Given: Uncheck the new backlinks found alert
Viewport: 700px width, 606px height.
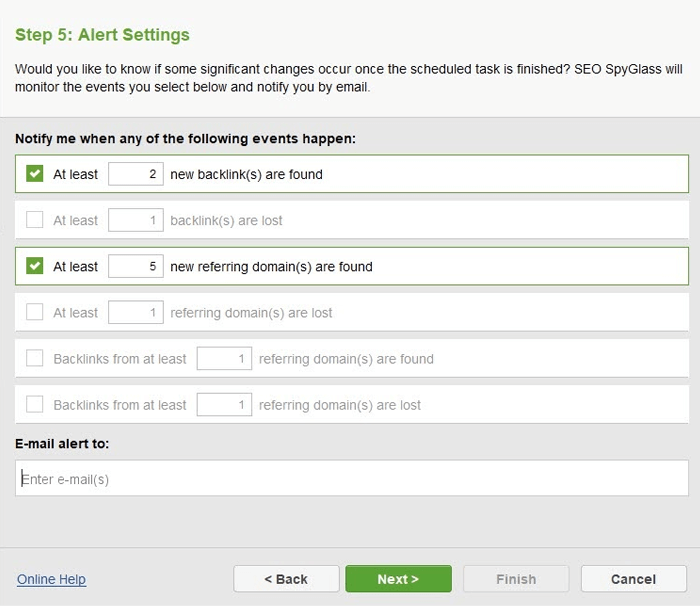Looking at the screenshot, I should tap(34, 174).
